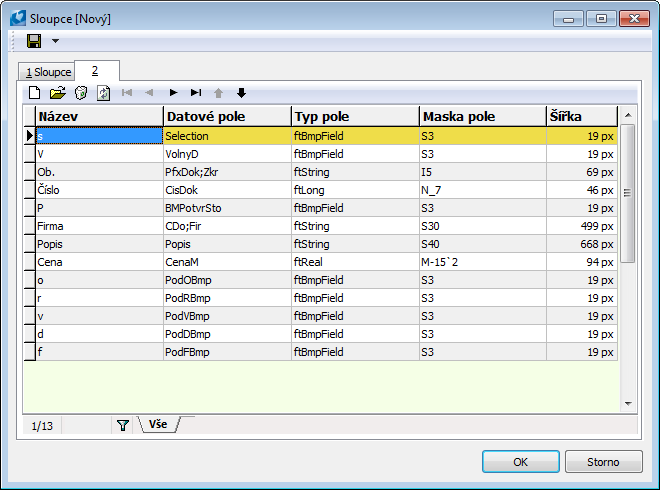Viewport: 660px width, 490px height.
Task: Switch to the 1 Sloupce tab
Action: 48,72
